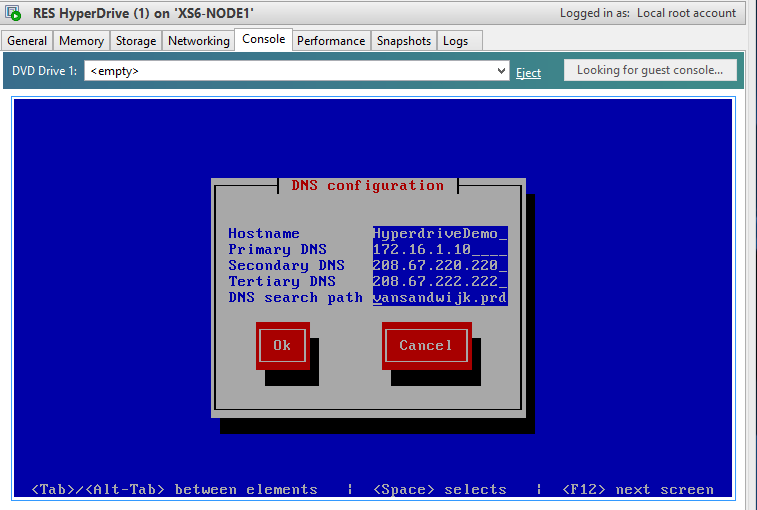The image size is (757, 510).
Task: Click the 'DNS search path' label
Action: pos(295,298)
